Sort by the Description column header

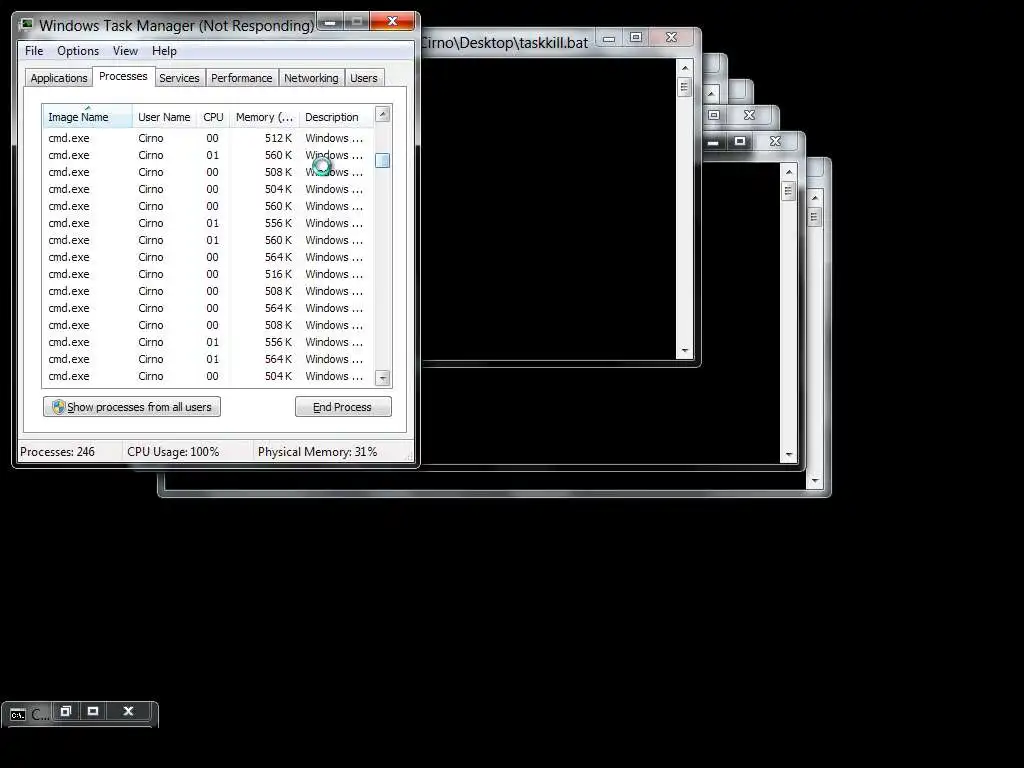click(336, 117)
